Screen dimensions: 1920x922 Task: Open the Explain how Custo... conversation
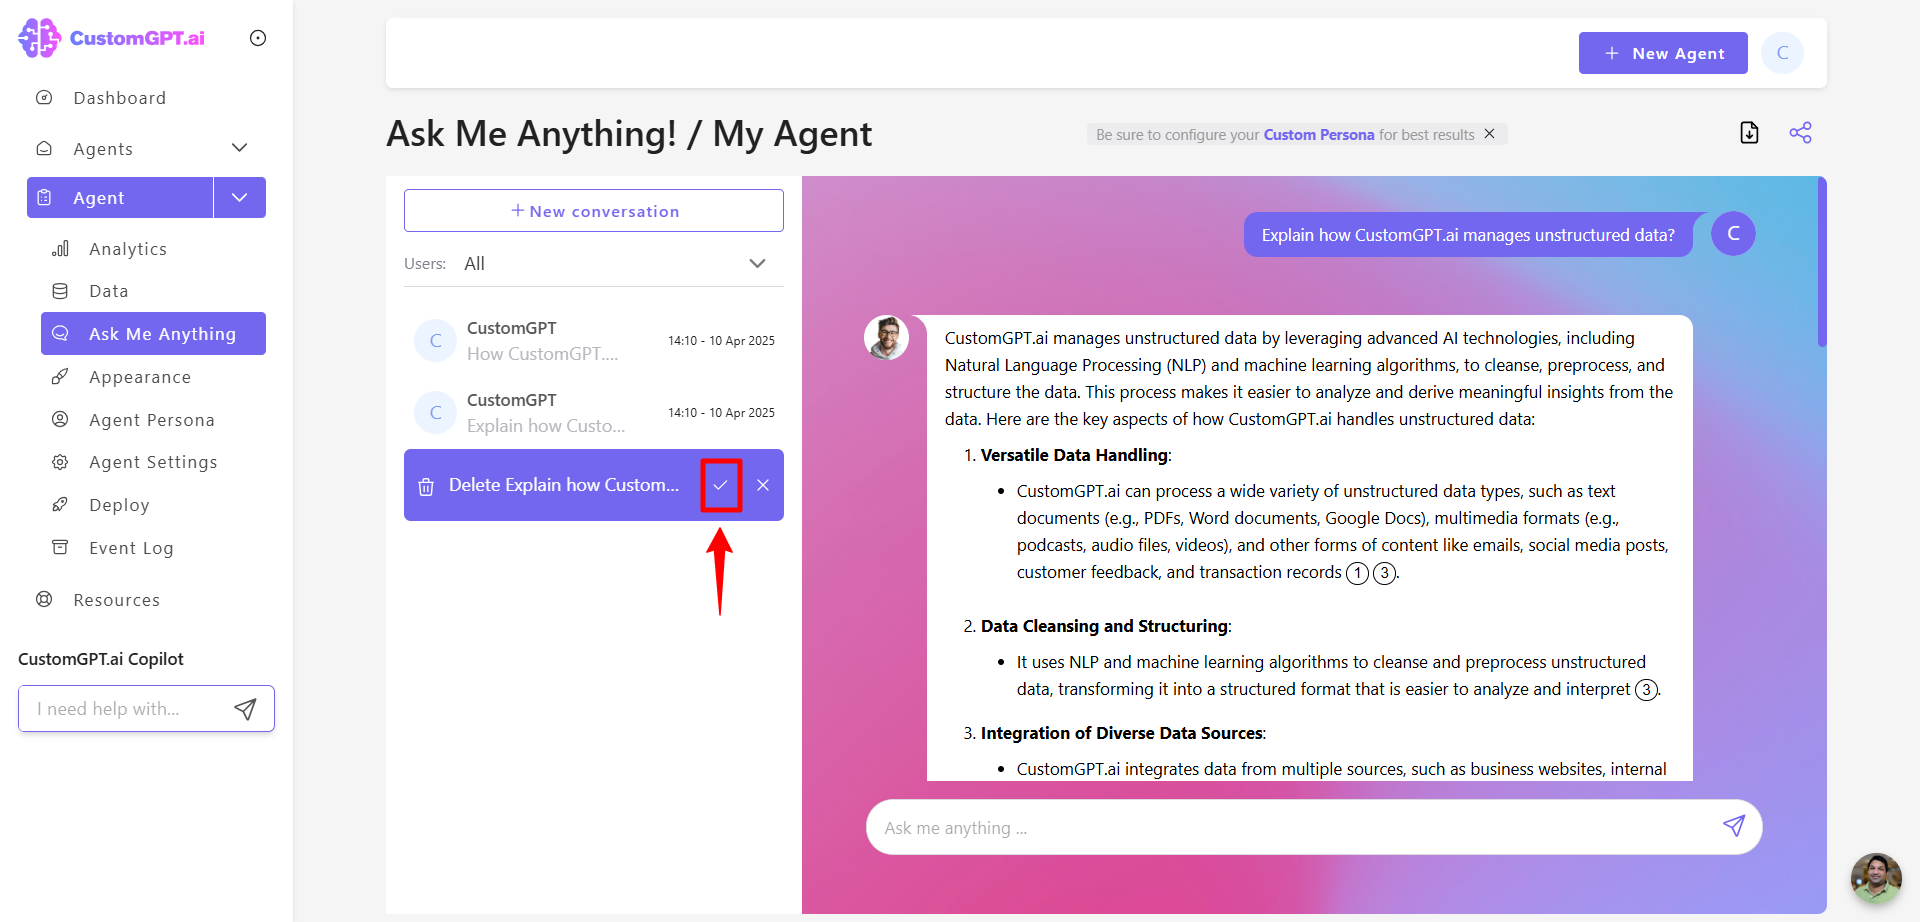594,413
